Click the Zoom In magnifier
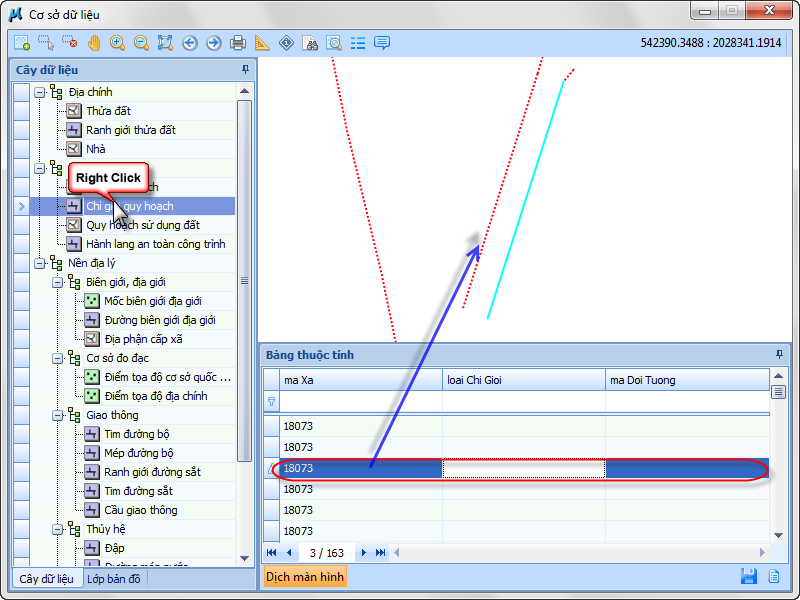Screen dimensions: 800x600 pyautogui.click(x=118, y=43)
